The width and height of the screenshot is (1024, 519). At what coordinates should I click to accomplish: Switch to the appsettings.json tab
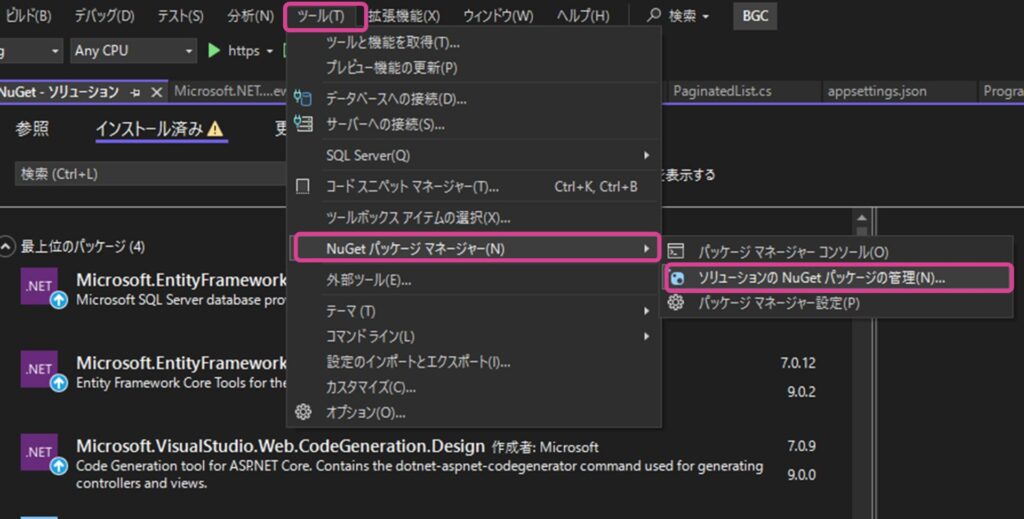(876, 91)
